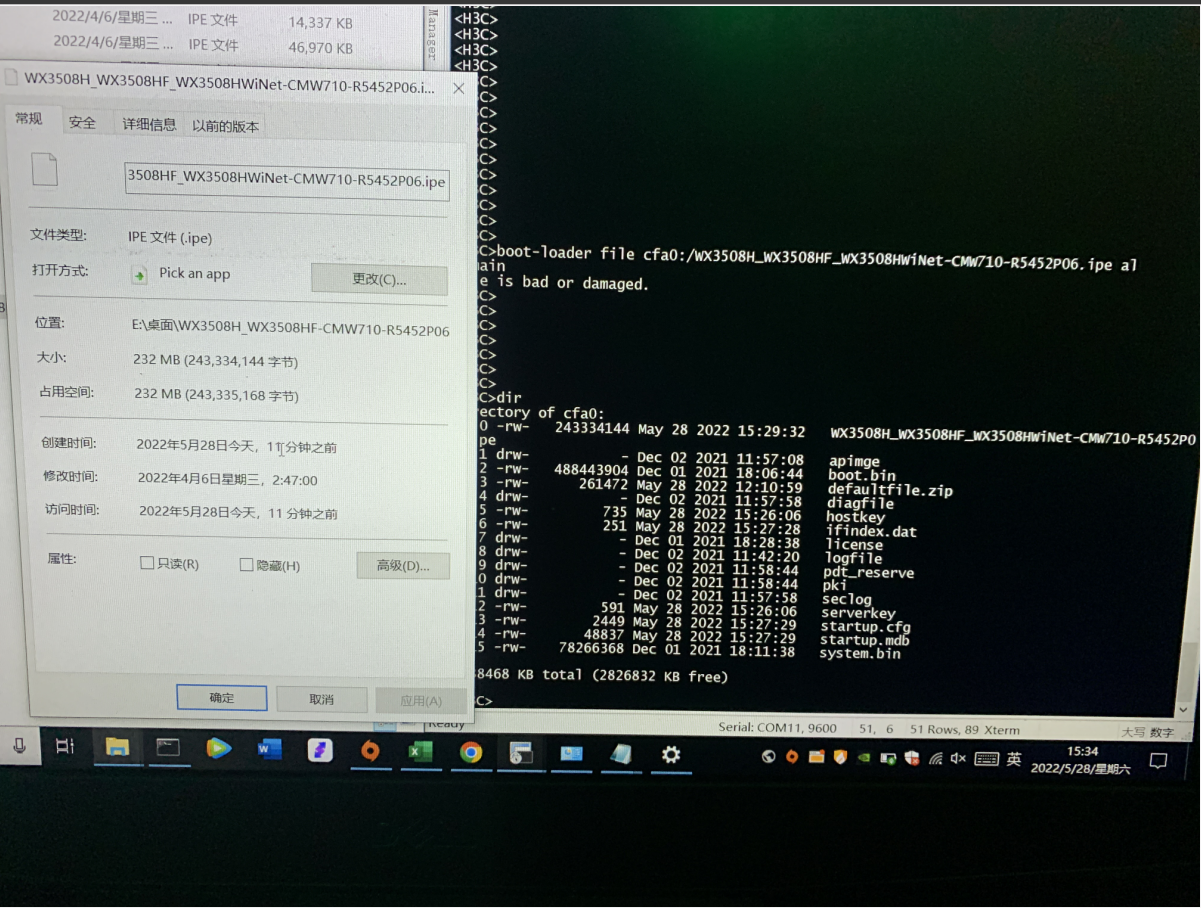Viewport: 1201px width, 908px height.
Task: Click serverkey in directory listing
Action: (x=859, y=613)
